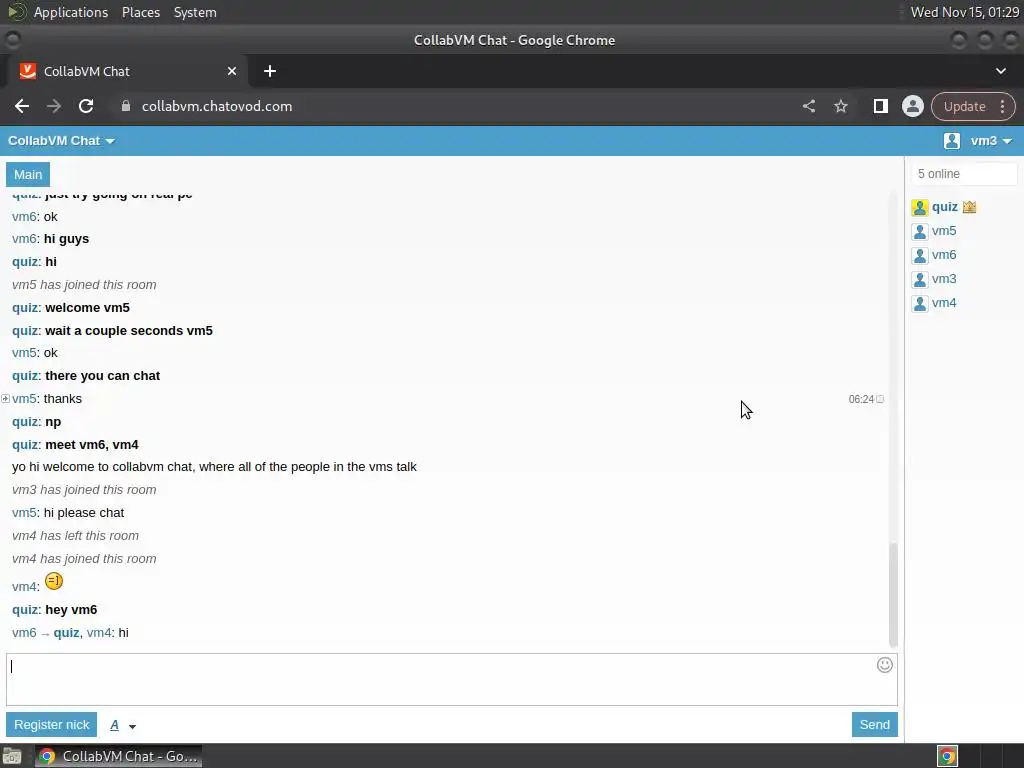Reload the collabvm.chatovod.com page
1024x768 pixels.
[86, 106]
